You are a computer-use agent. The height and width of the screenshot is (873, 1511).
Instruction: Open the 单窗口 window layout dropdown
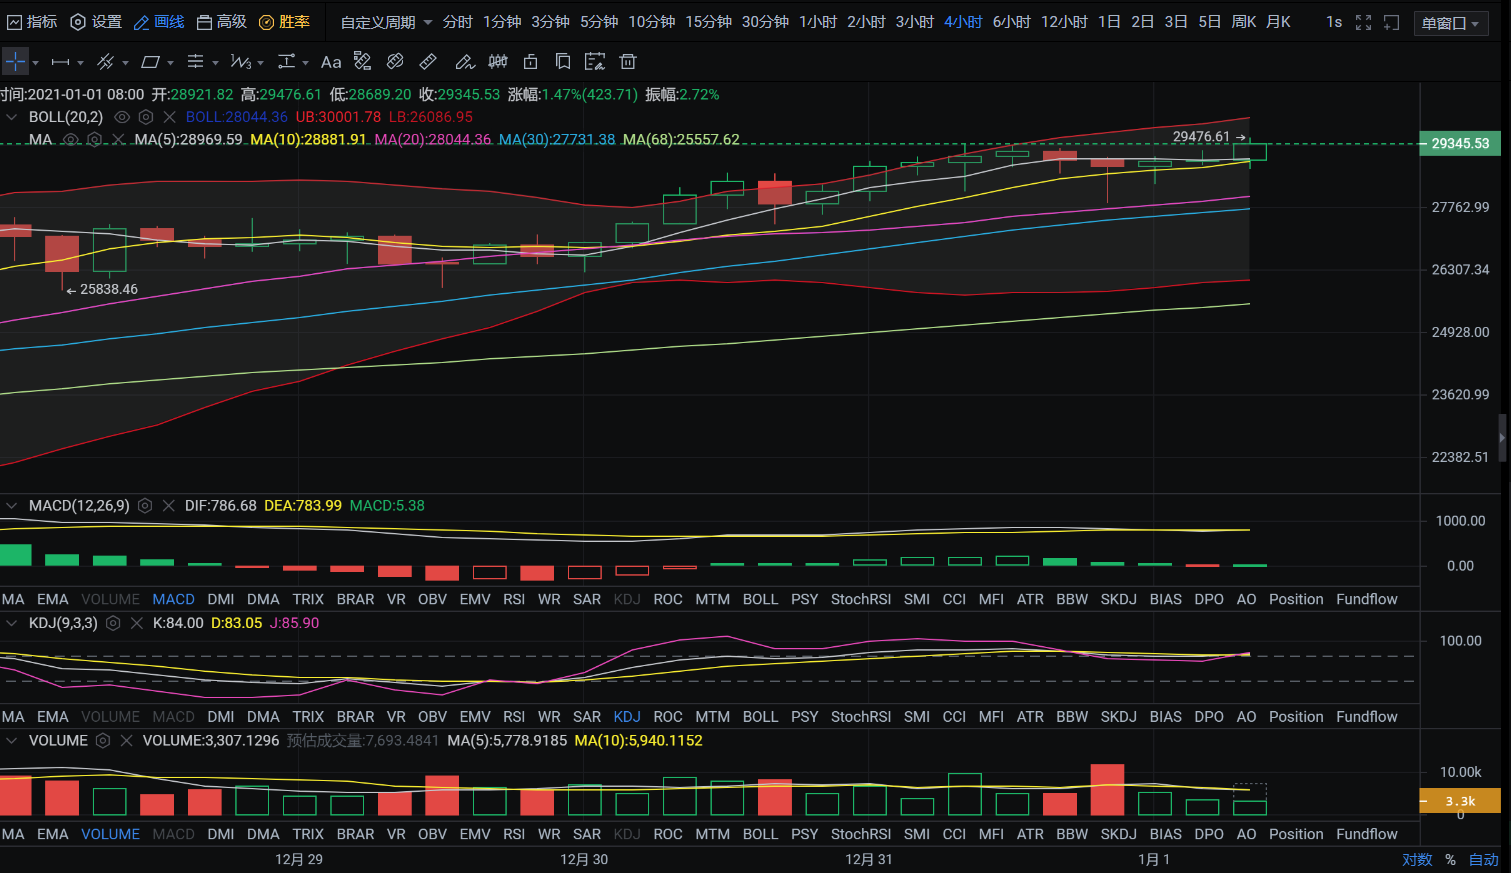click(x=1450, y=23)
